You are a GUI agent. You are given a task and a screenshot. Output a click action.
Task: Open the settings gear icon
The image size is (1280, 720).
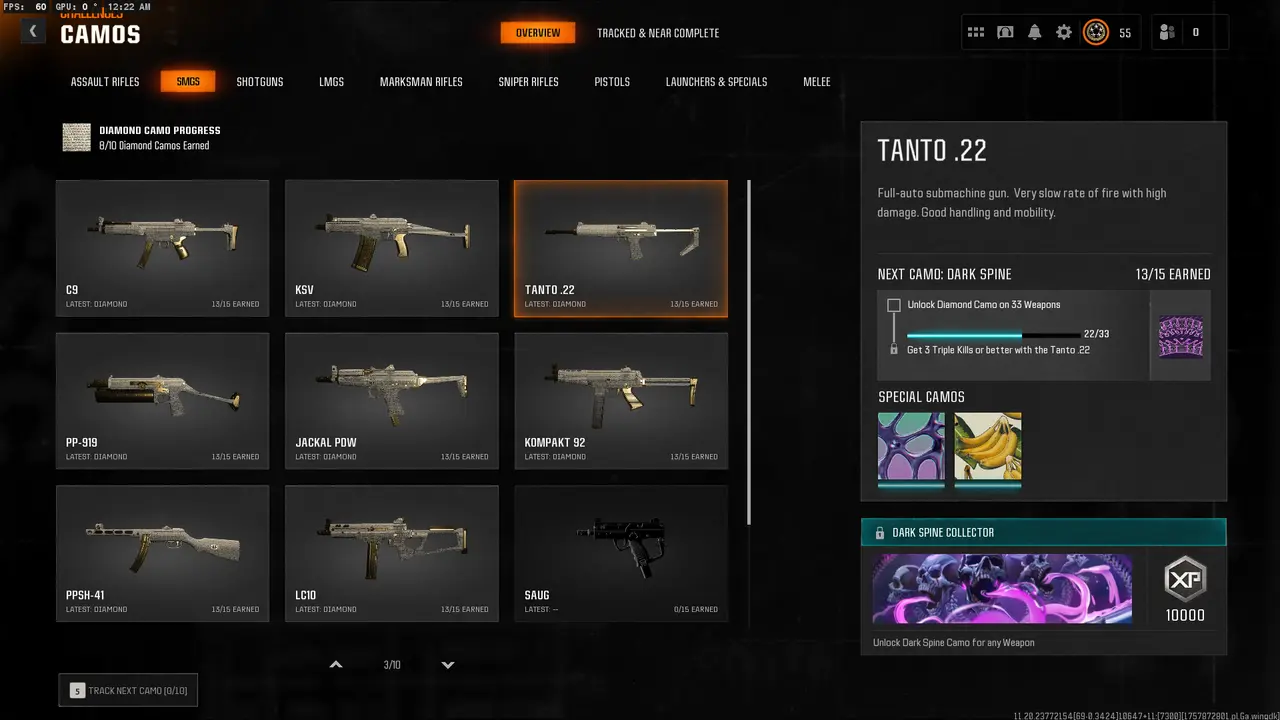click(x=1064, y=32)
